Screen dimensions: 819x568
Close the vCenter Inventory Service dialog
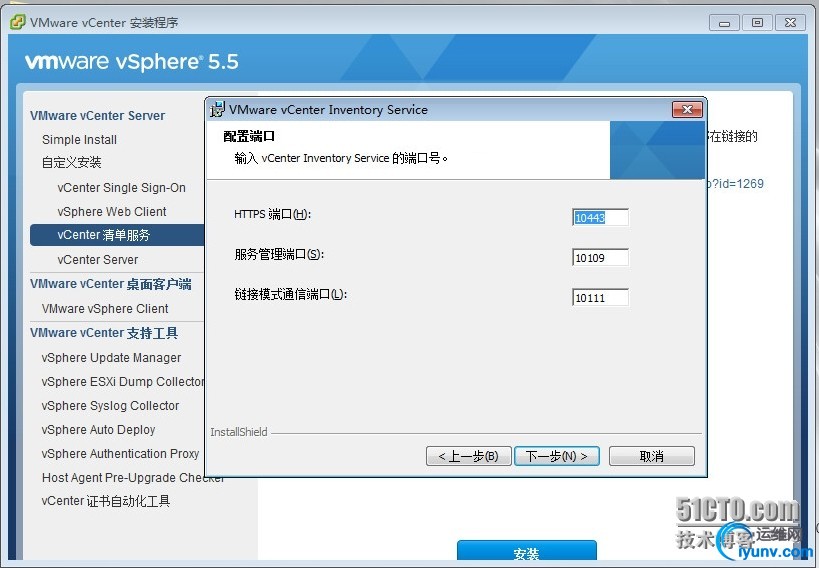click(x=687, y=109)
